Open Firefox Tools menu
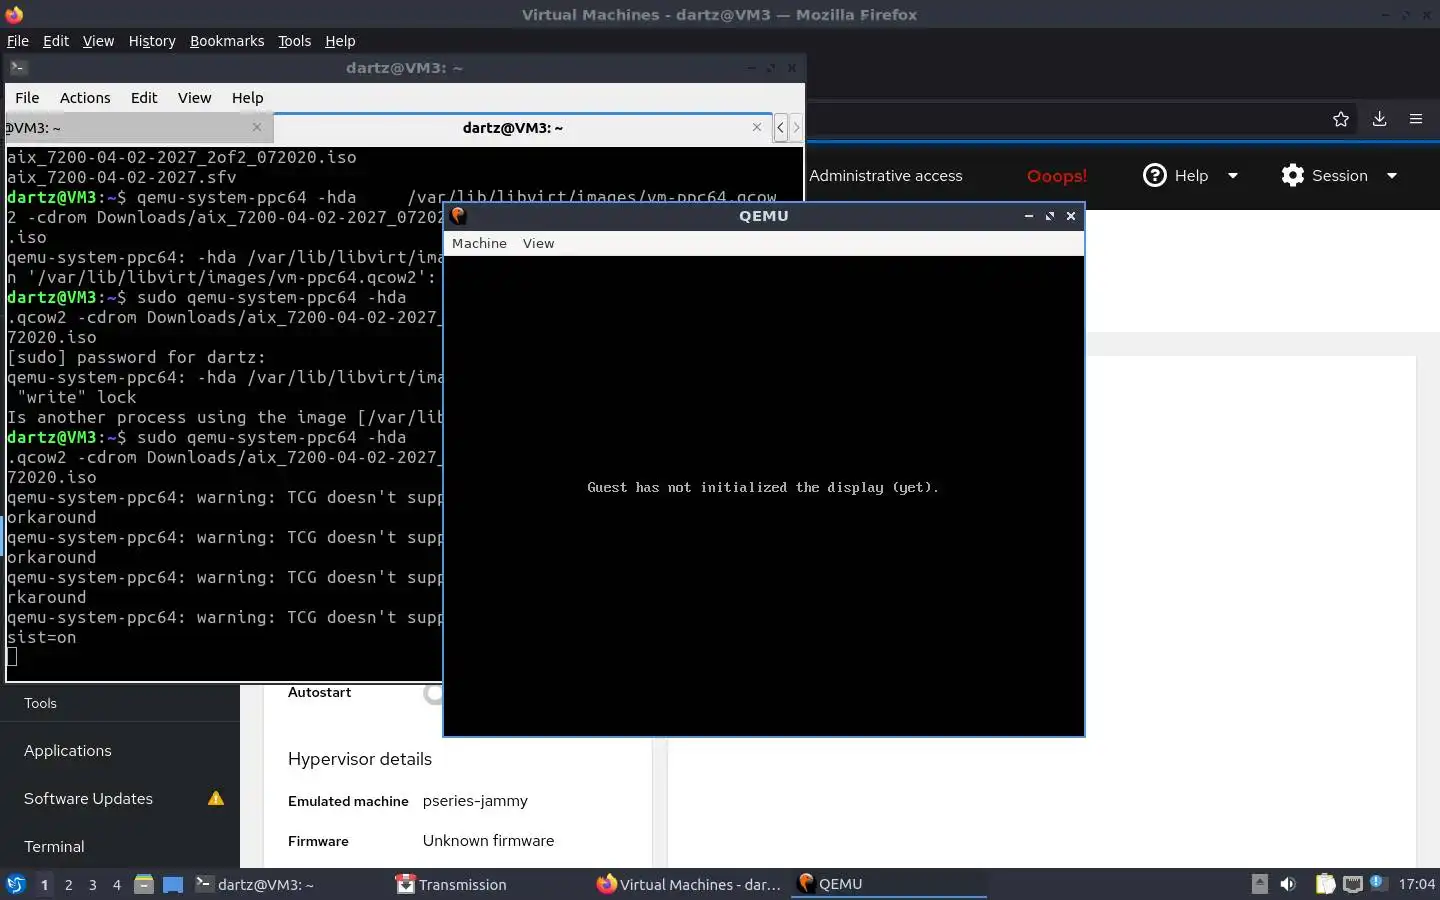The width and height of the screenshot is (1440, 900). pyautogui.click(x=294, y=41)
